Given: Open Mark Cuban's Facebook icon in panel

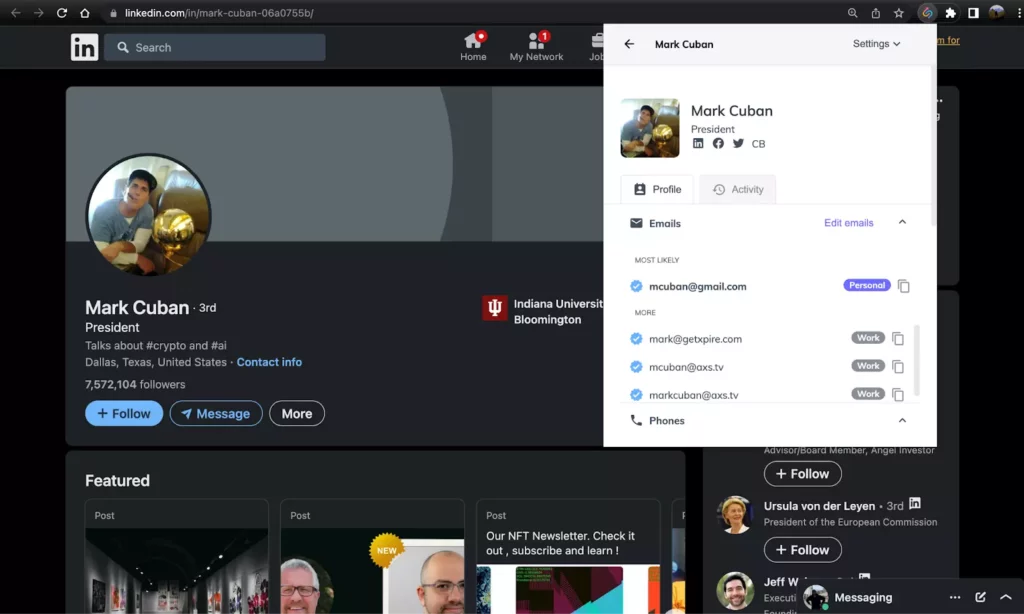Looking at the screenshot, I should pos(718,143).
